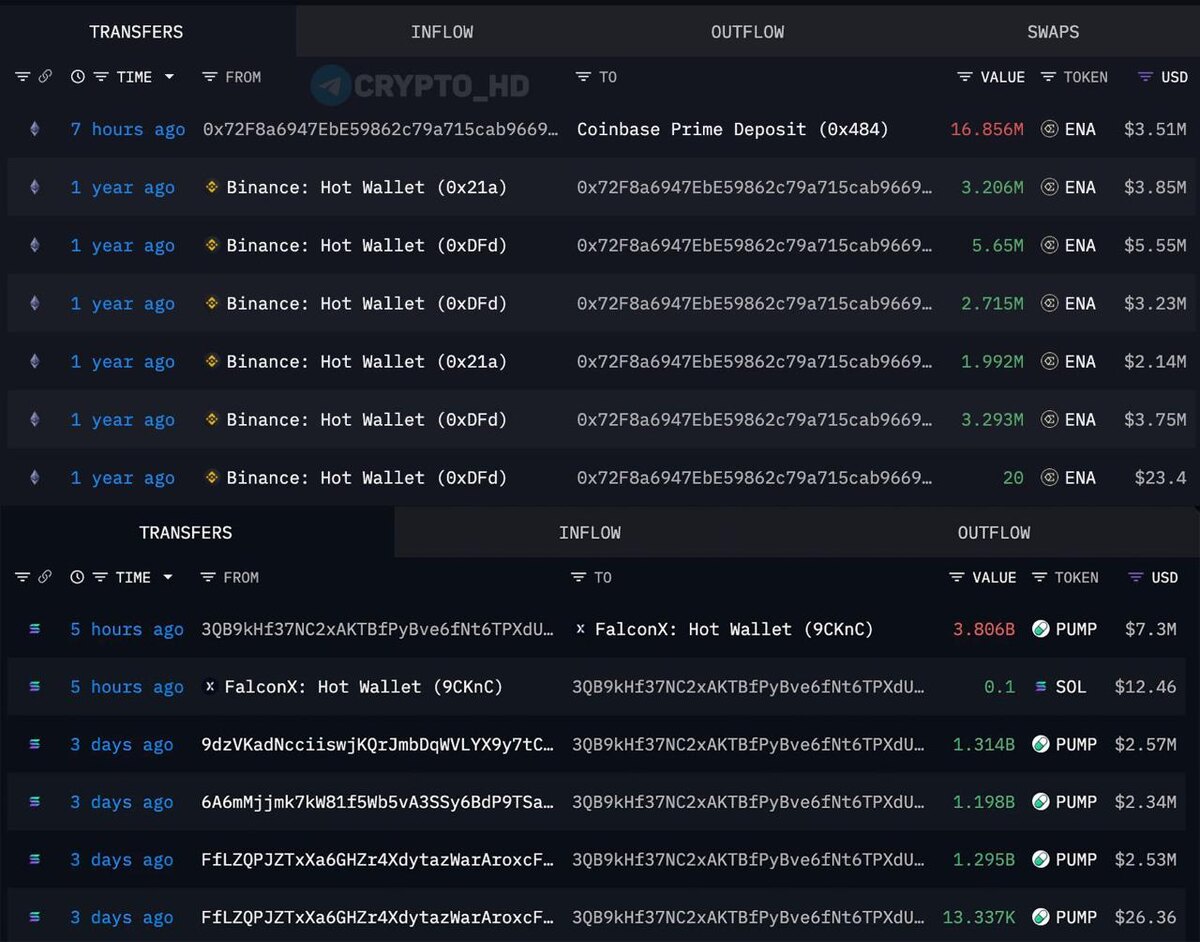This screenshot has width=1200, height=942.
Task: Open the sender address 0x72F8a6947... in the 16.856M row
Action: [381, 129]
